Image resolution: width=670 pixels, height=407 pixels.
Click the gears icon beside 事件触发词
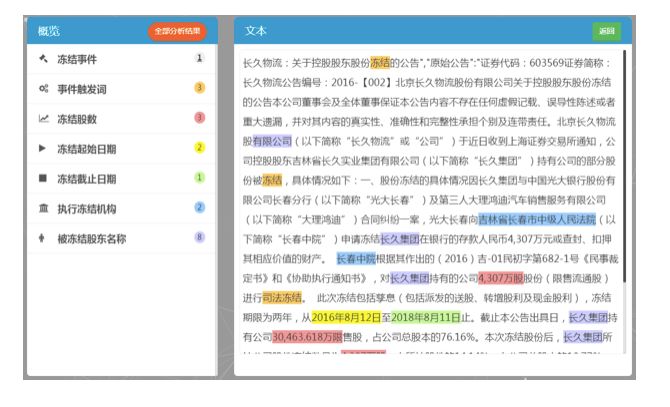tap(43, 88)
